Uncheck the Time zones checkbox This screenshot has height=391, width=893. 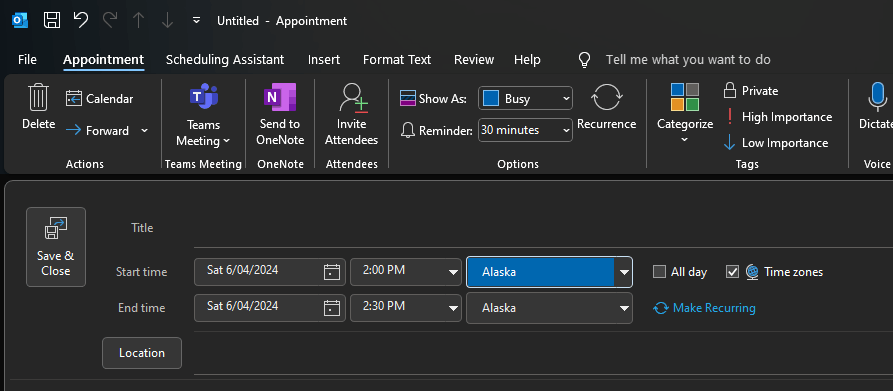[x=732, y=272]
